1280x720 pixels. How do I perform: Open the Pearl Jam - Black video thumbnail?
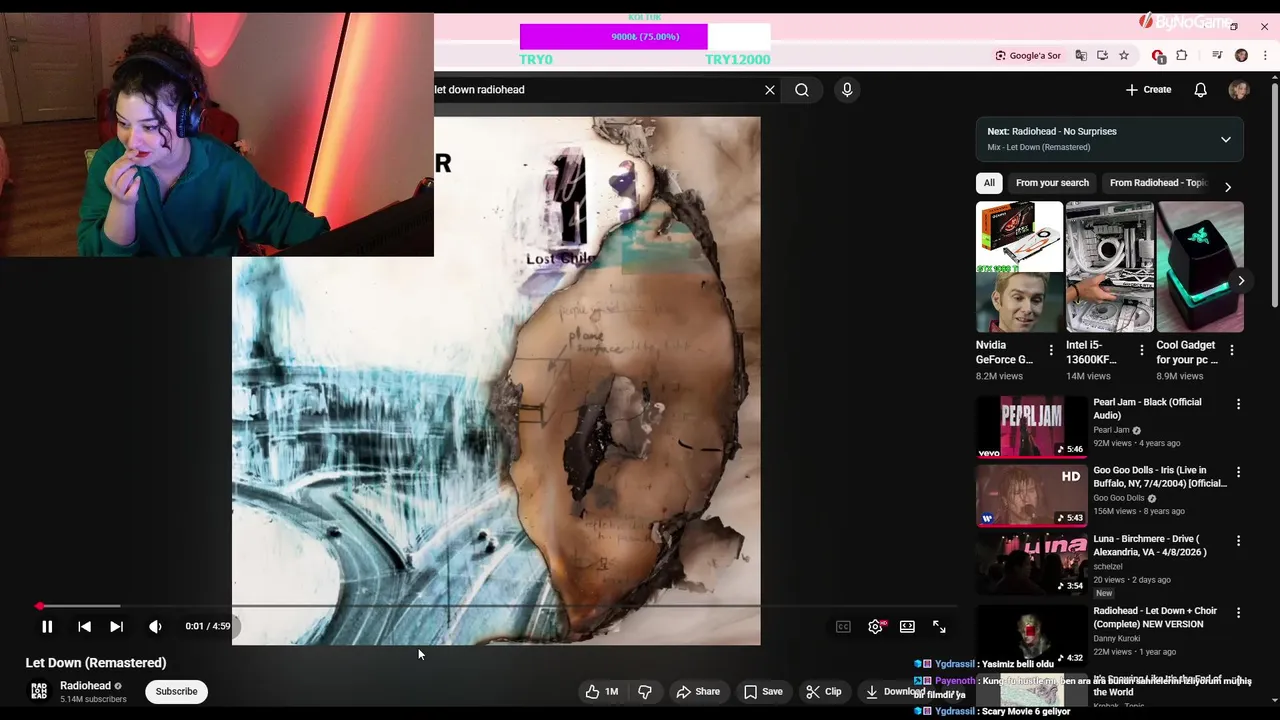click(x=1032, y=427)
